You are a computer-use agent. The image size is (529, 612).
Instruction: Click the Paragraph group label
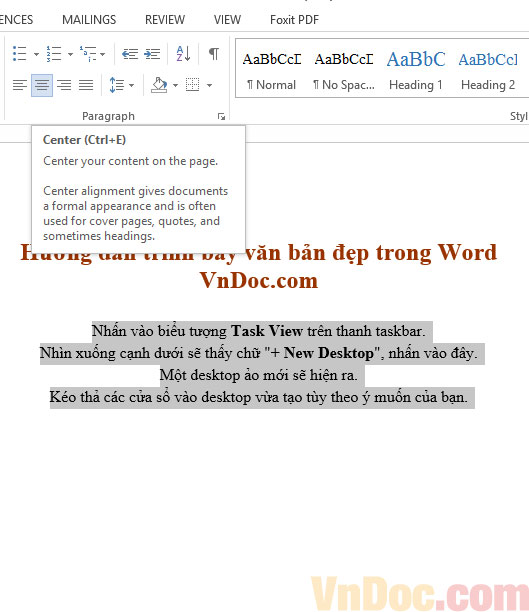108,116
